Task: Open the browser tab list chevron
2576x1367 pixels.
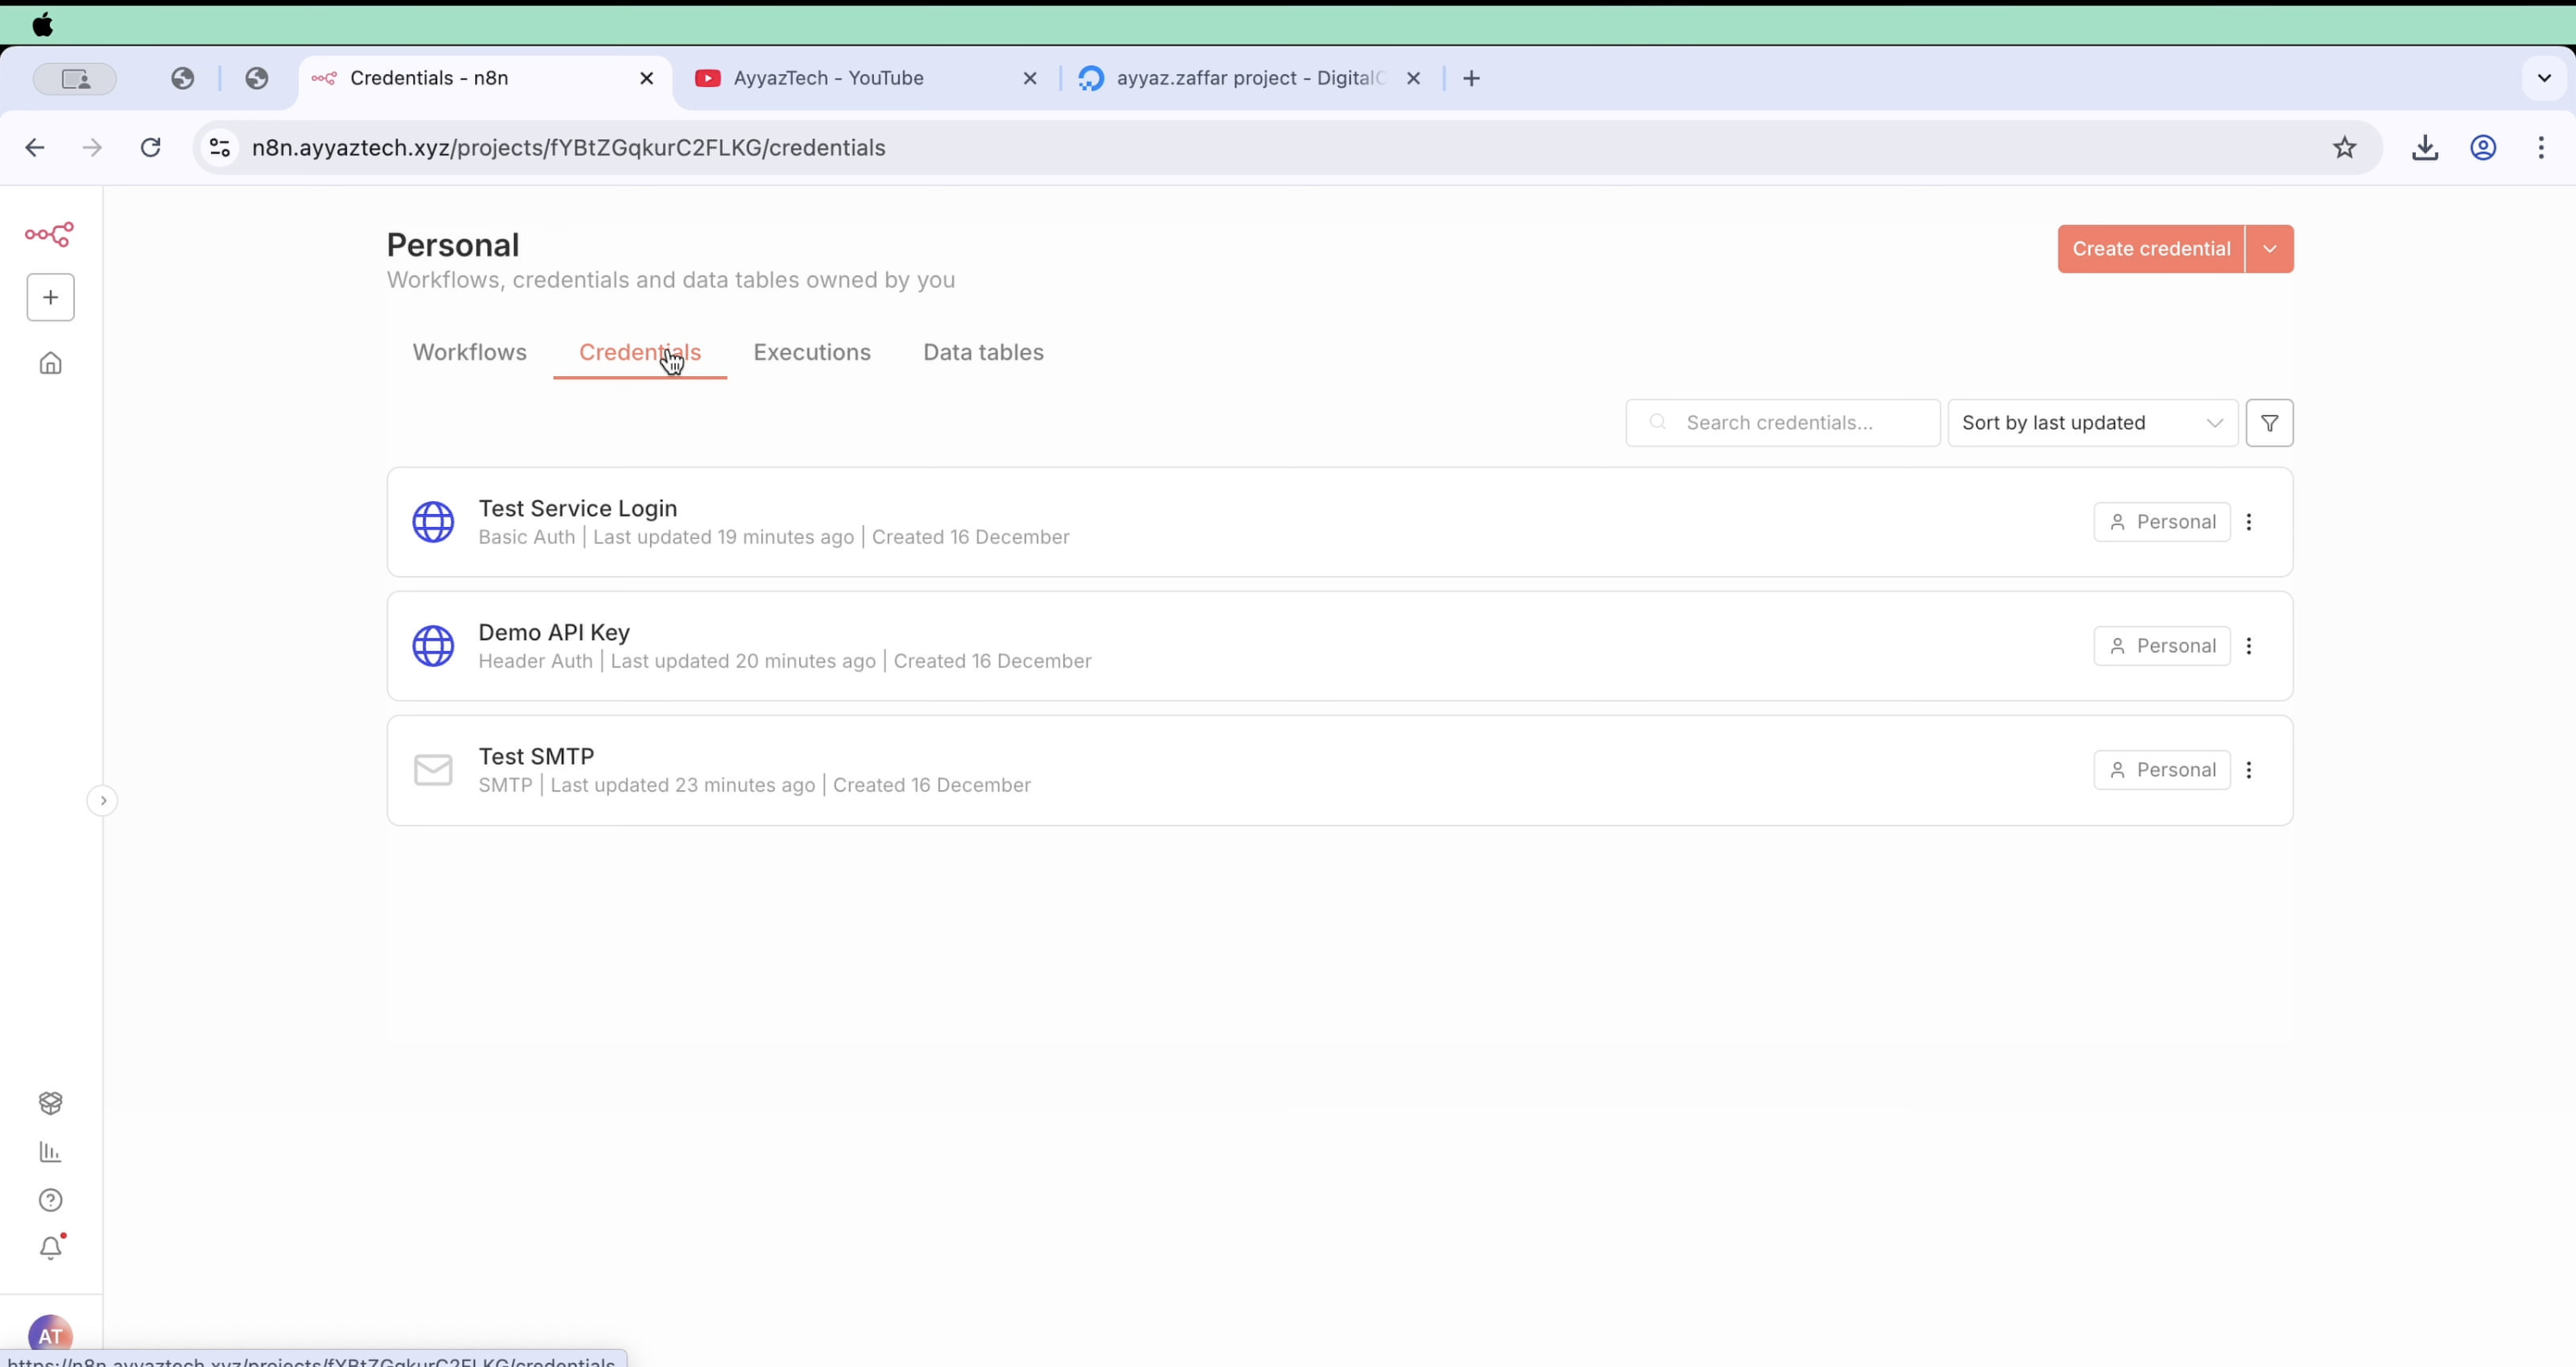Action: pos(2544,78)
